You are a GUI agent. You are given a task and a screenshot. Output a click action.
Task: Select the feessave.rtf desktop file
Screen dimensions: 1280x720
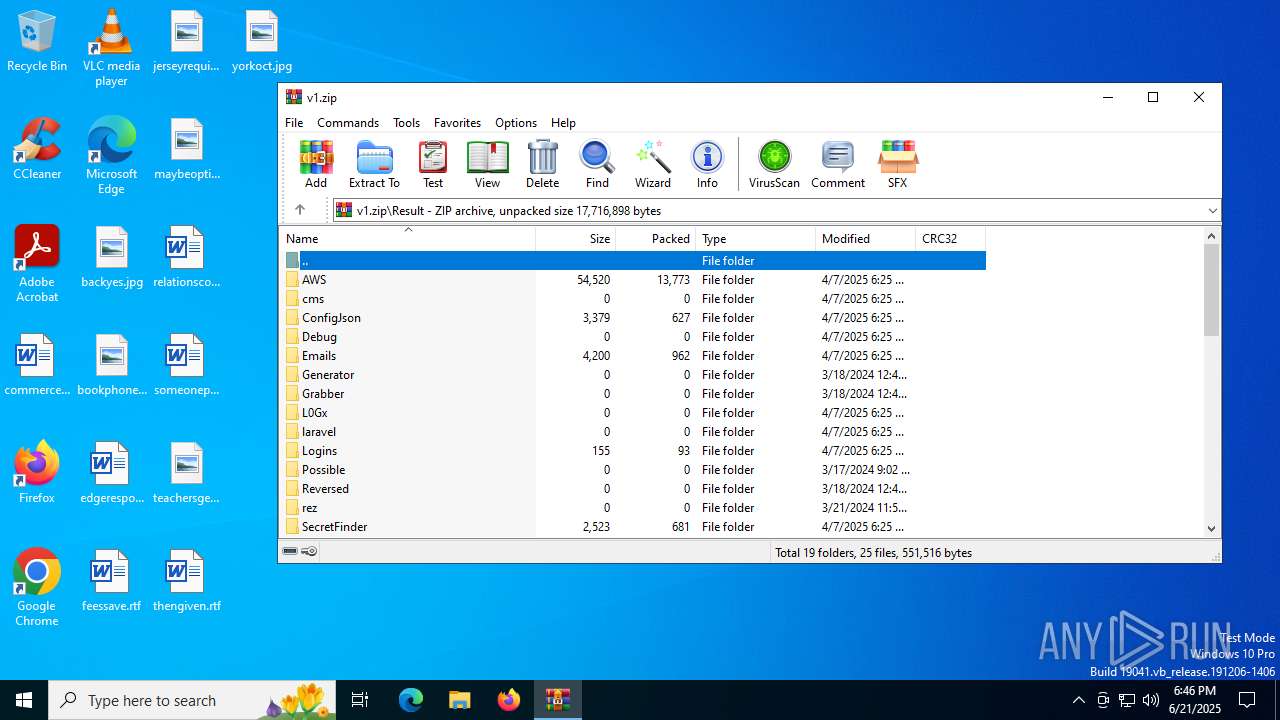111,581
